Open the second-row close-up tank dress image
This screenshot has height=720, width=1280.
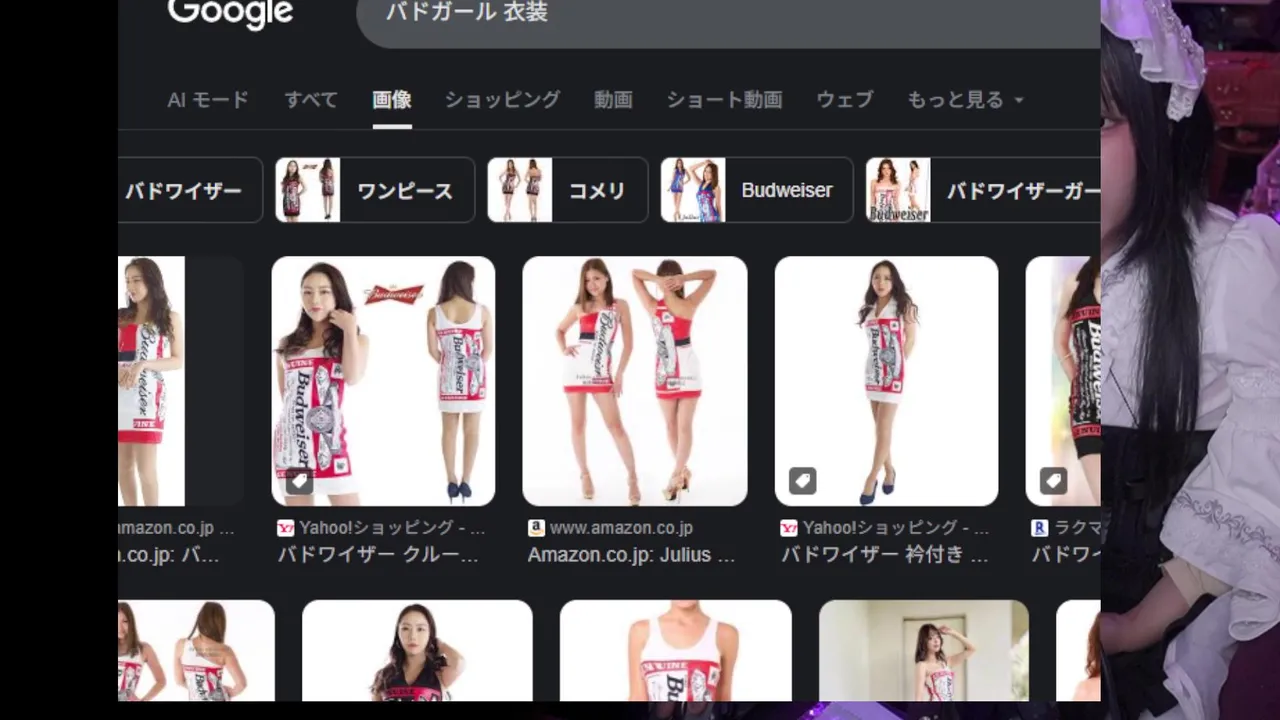tap(676, 650)
